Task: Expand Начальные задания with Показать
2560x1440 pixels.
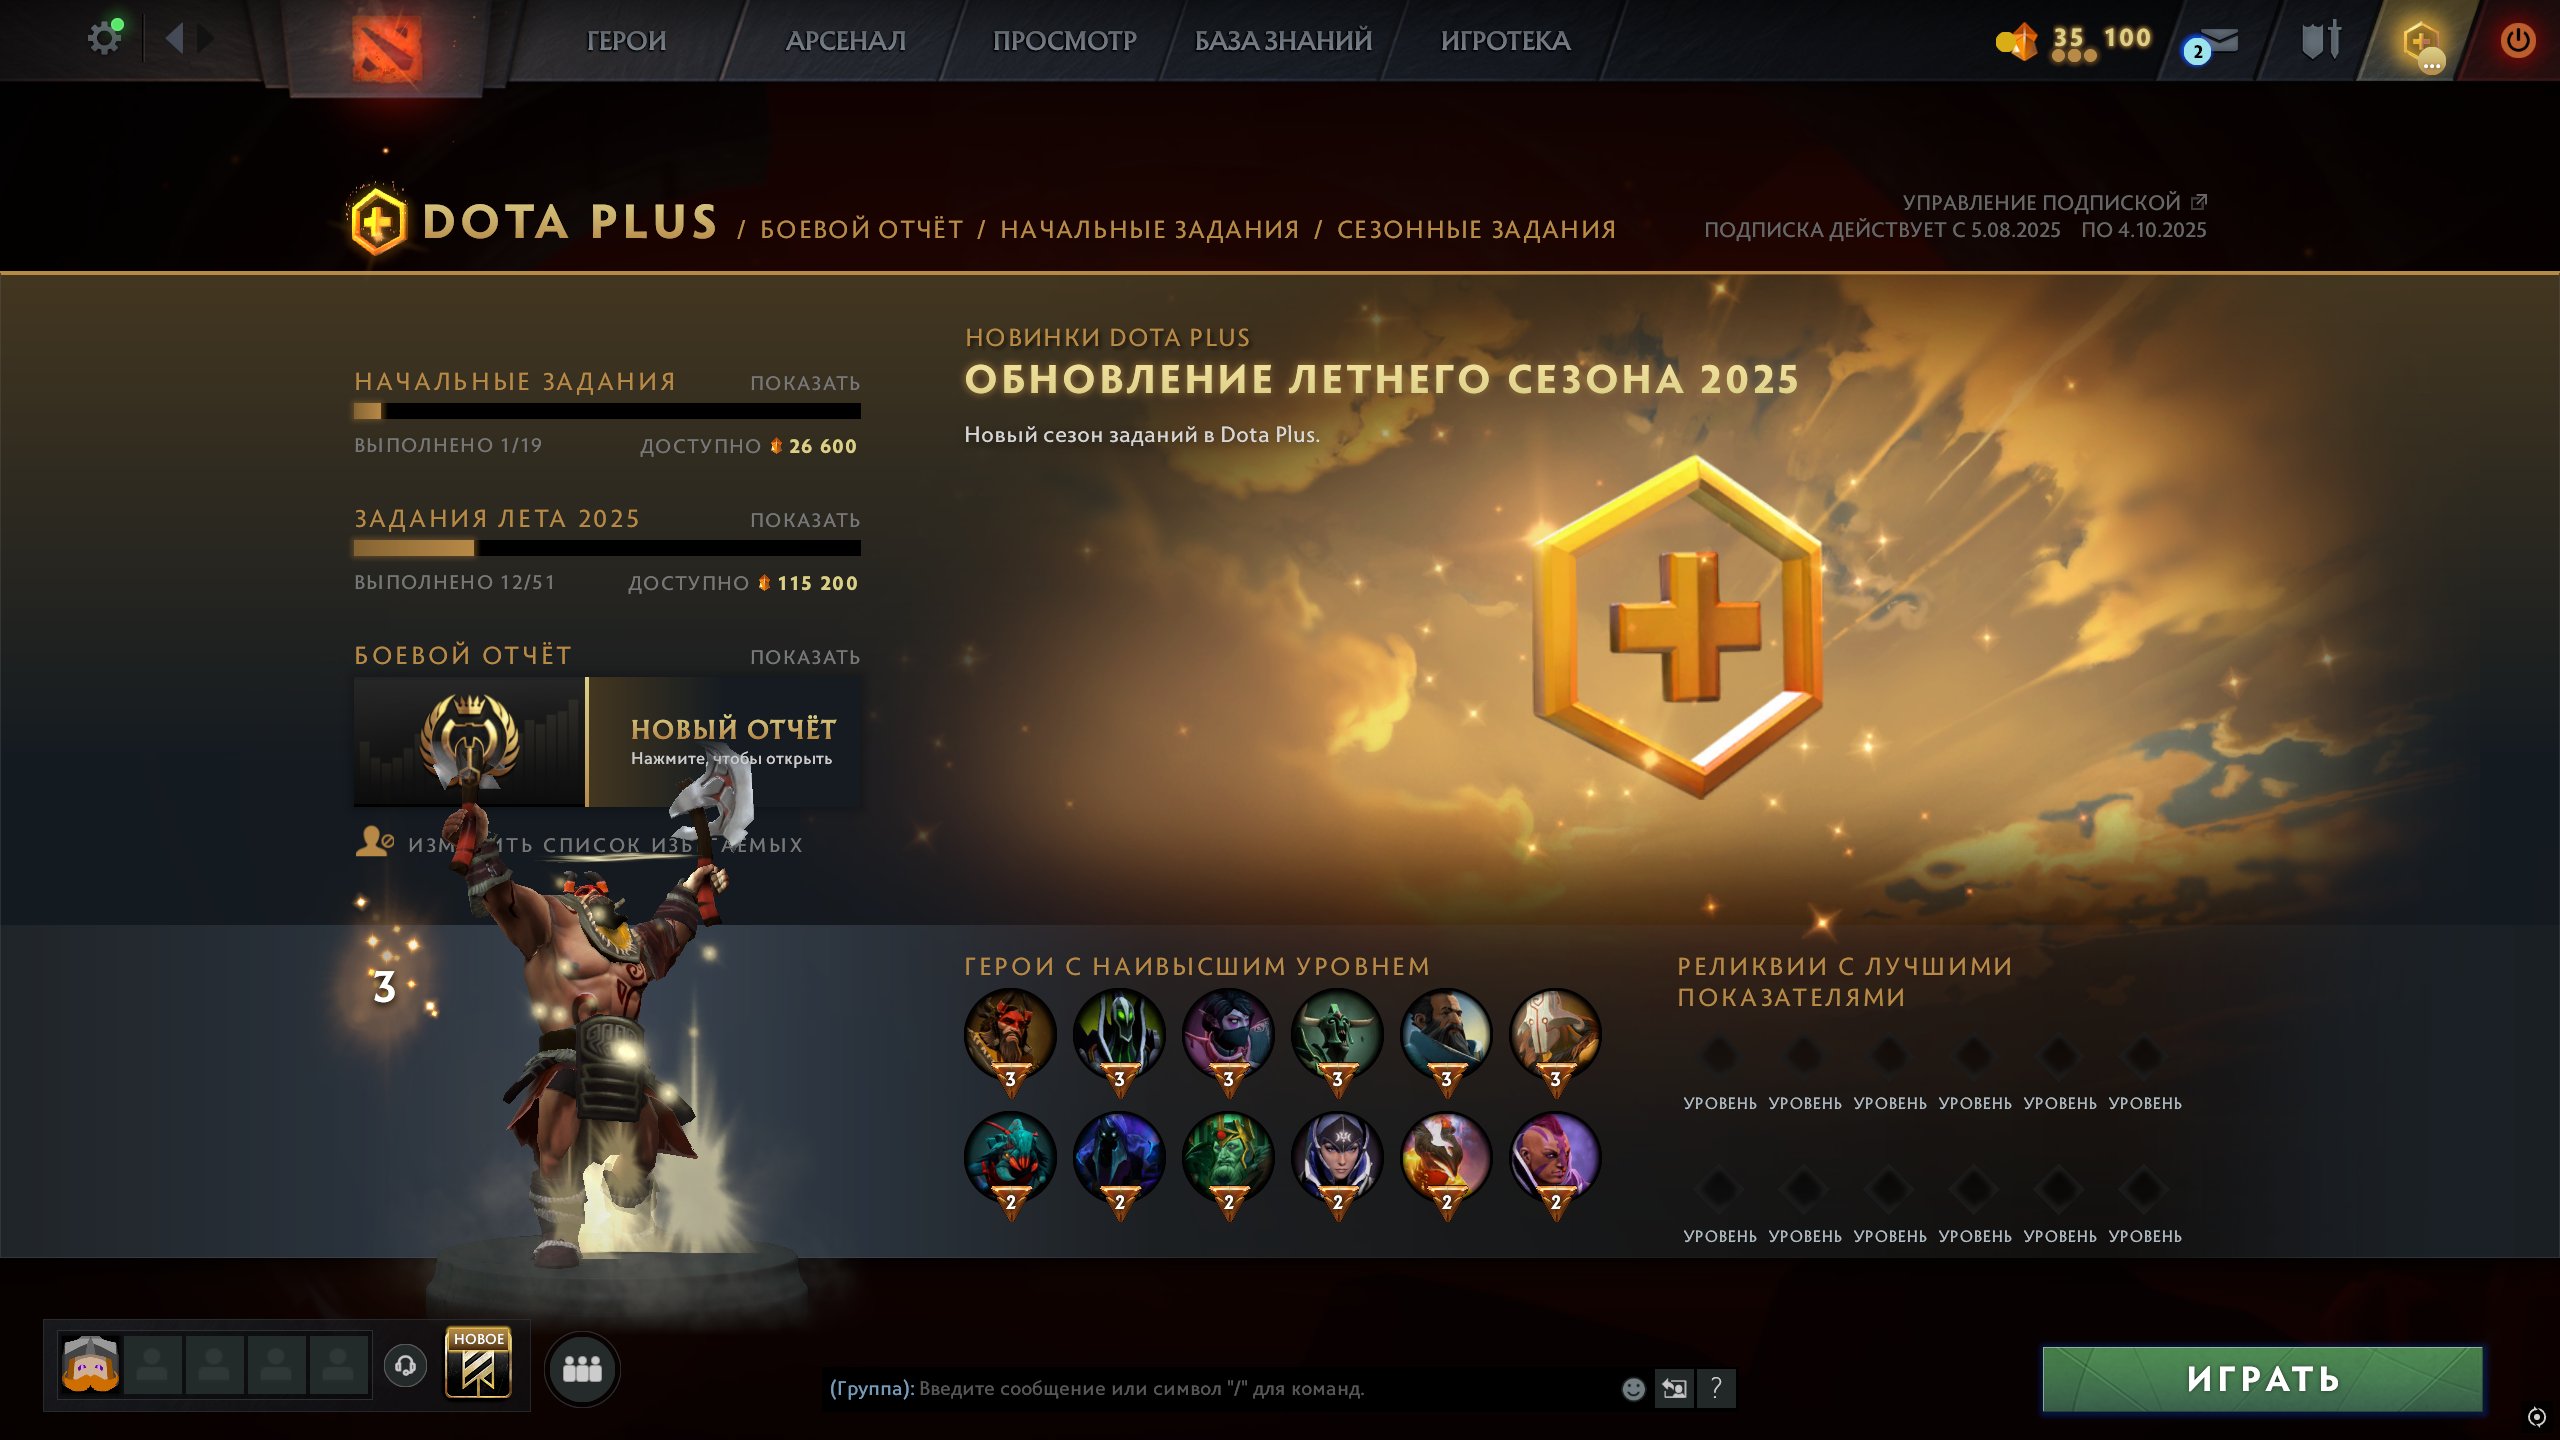Action: [x=805, y=383]
